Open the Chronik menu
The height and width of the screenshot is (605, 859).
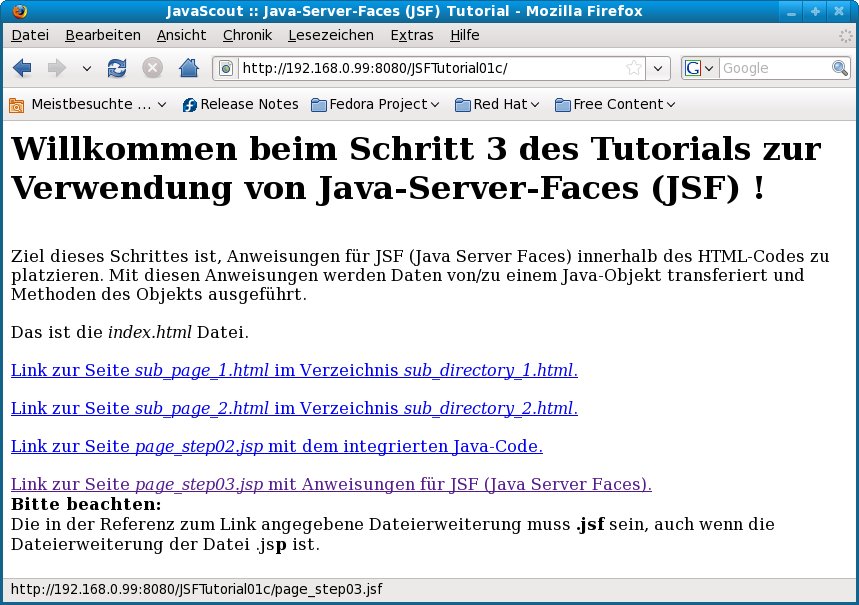point(247,35)
